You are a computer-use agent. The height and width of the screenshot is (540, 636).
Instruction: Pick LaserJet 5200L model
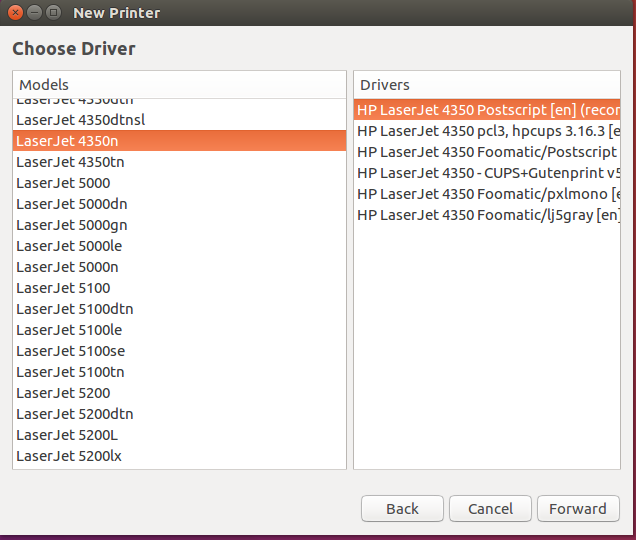179,435
